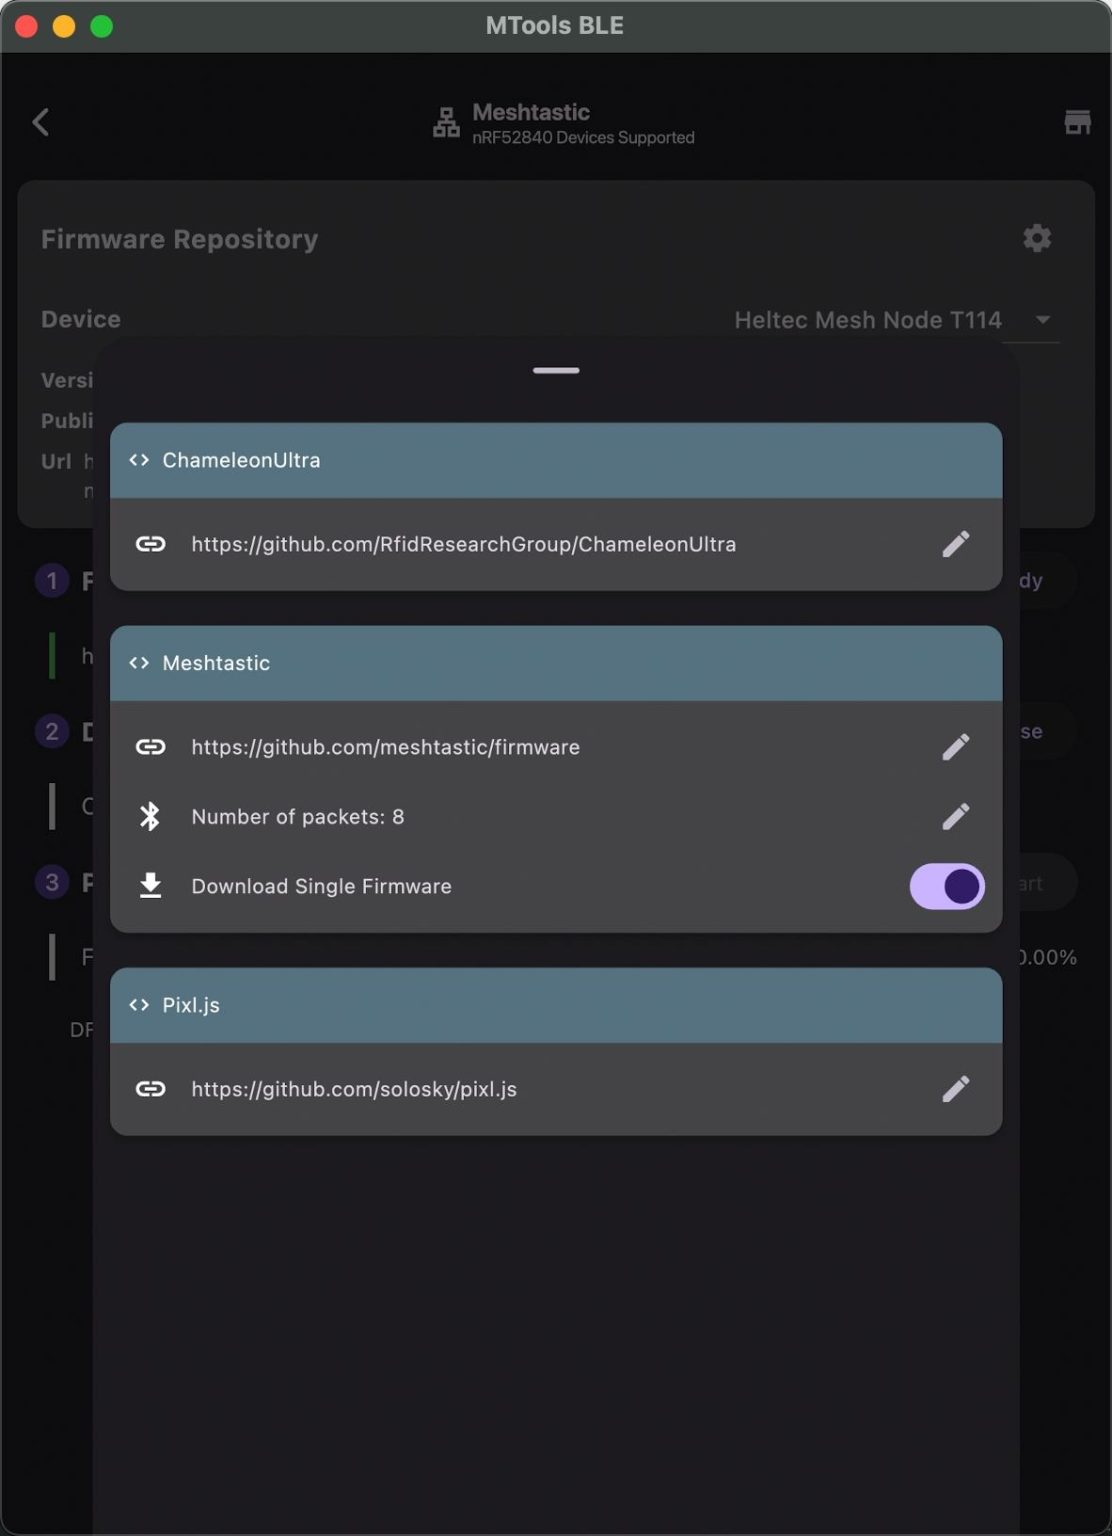
Task: Edit the Meshtastic firmware URL pencil
Action: coord(955,747)
